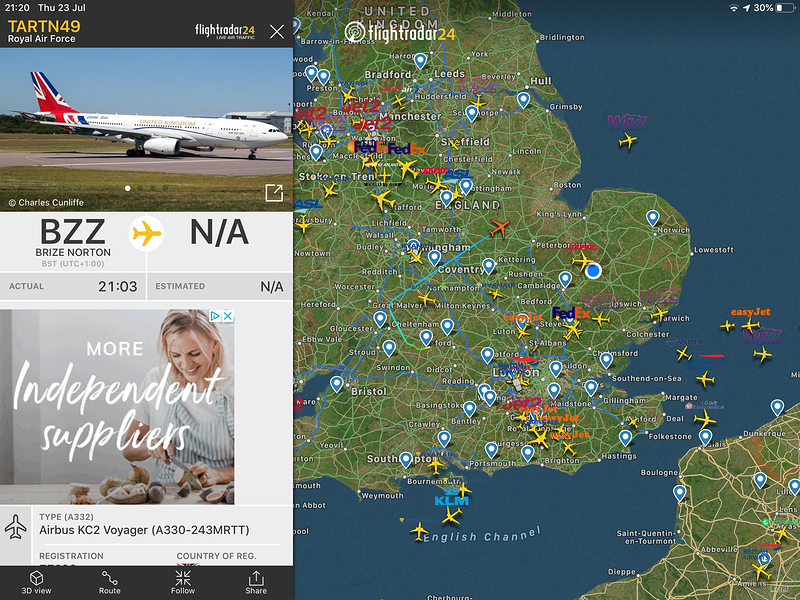
Task: Tap the KLM aircraft over English Channel
Action: [x=452, y=515]
